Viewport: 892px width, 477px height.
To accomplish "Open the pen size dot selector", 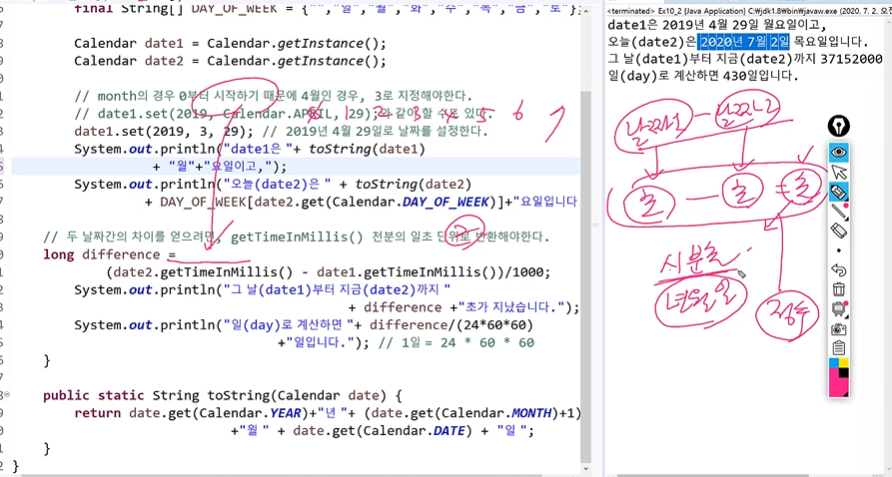I will click(x=839, y=250).
